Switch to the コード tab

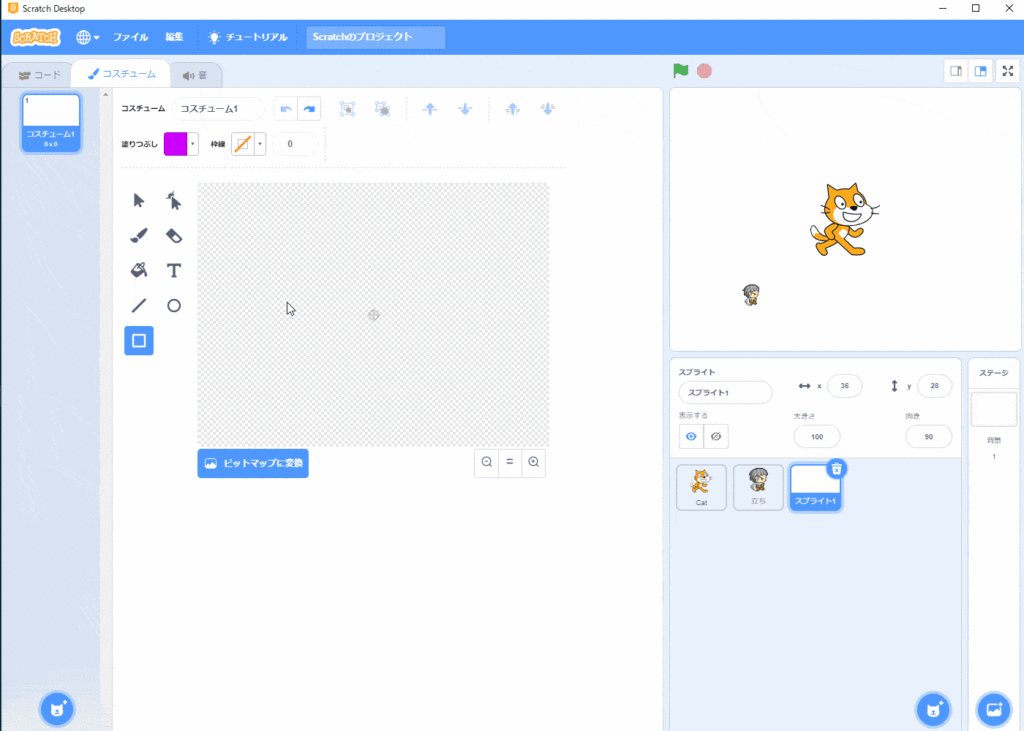point(40,74)
